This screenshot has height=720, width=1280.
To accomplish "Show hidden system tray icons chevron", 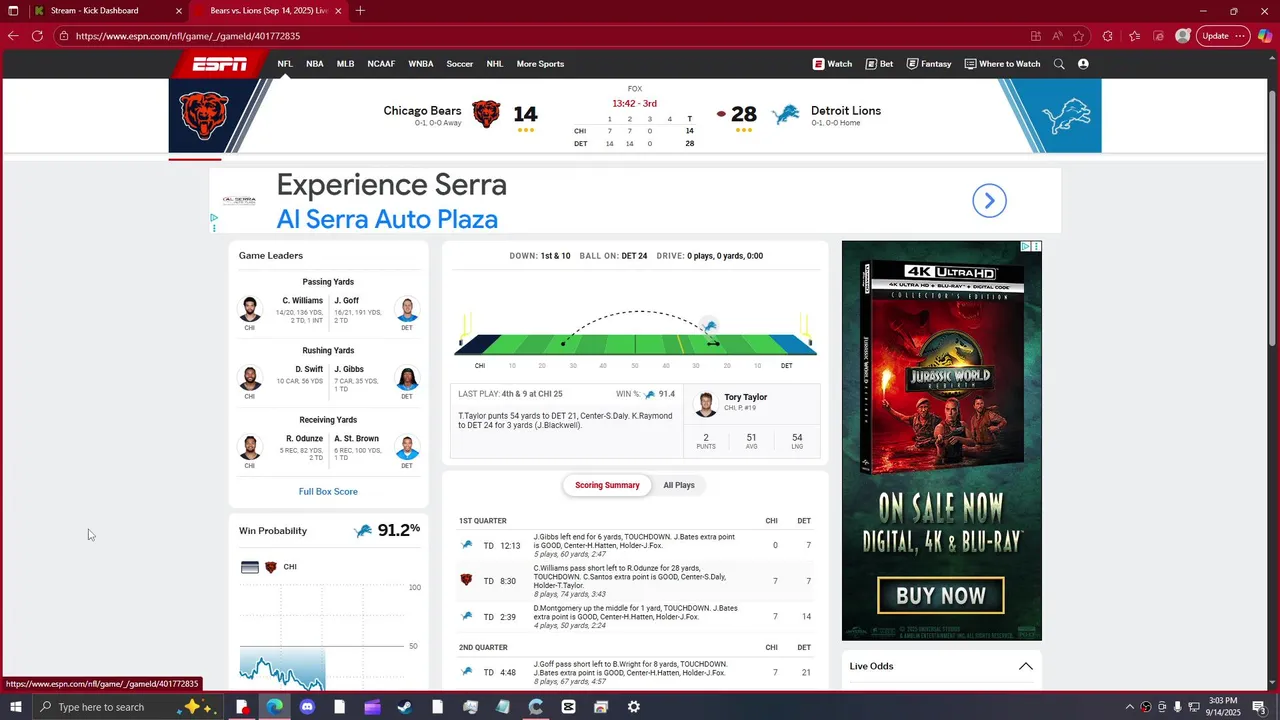I will [1129, 707].
